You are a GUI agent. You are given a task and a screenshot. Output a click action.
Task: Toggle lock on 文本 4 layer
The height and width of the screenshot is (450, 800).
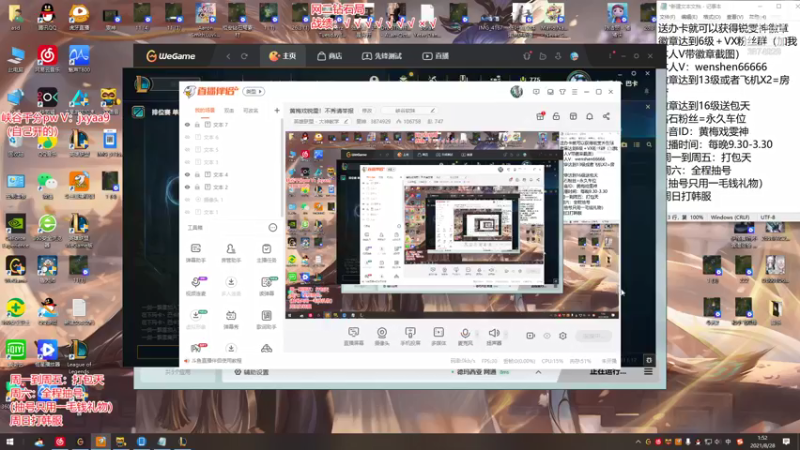coord(197,174)
